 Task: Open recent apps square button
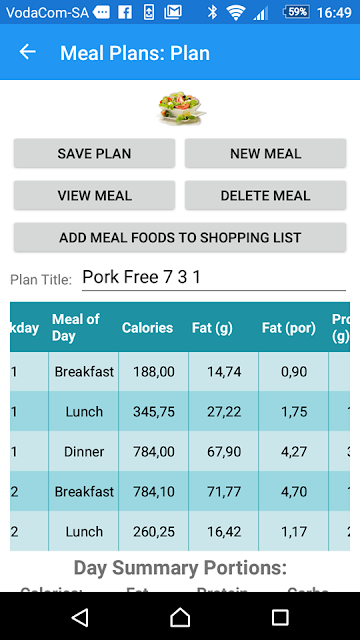click(280, 617)
